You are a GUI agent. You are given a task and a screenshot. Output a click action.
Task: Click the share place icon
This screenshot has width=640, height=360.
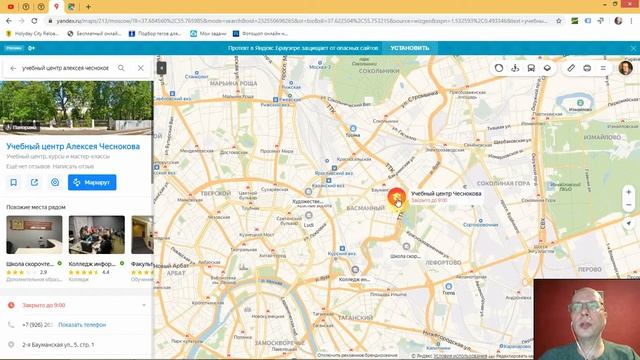(x=34, y=182)
